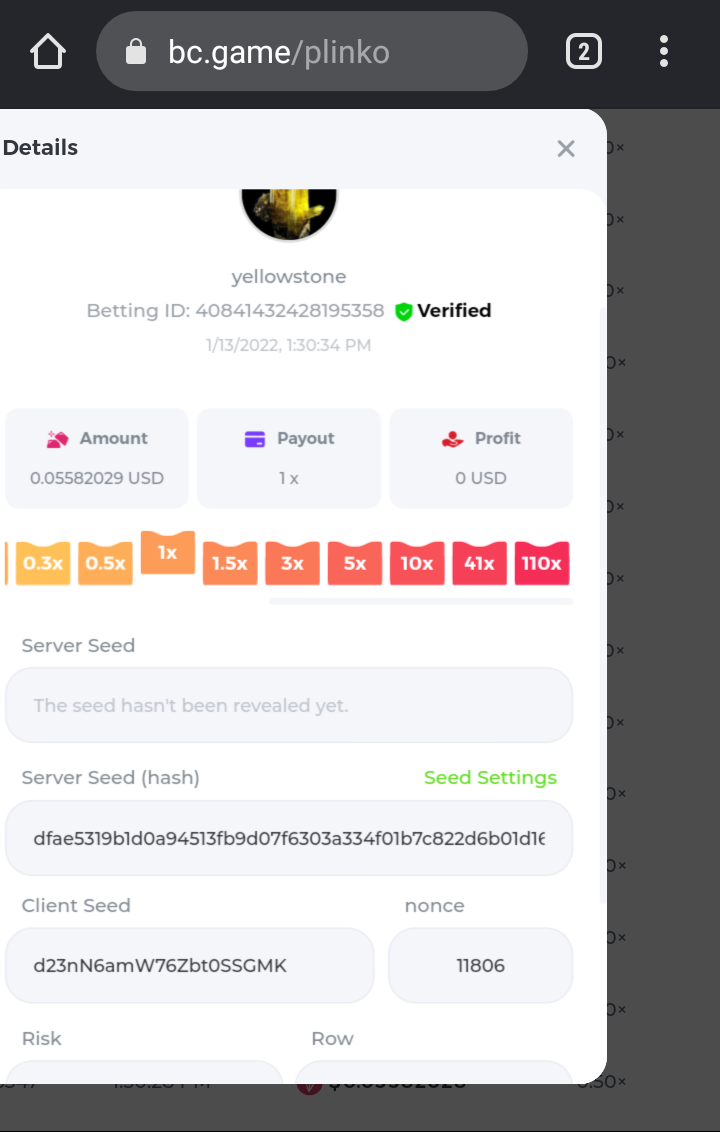Open the Seed Settings link

pos(490,778)
